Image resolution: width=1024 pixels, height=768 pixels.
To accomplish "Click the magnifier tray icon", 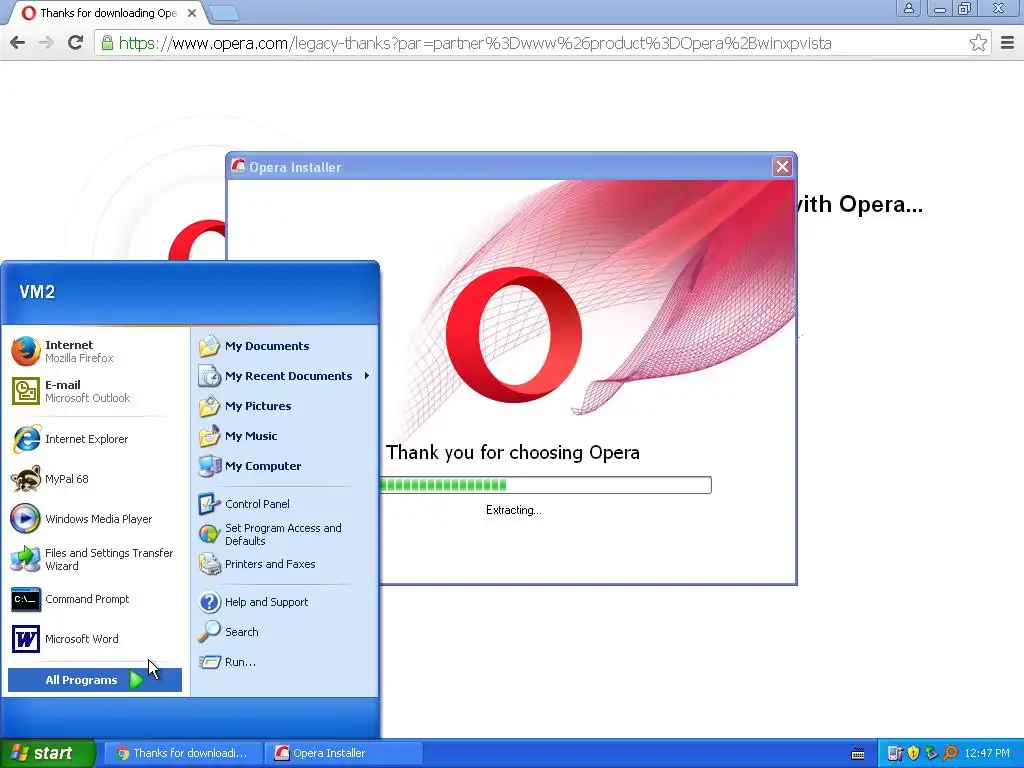I will (x=950, y=754).
